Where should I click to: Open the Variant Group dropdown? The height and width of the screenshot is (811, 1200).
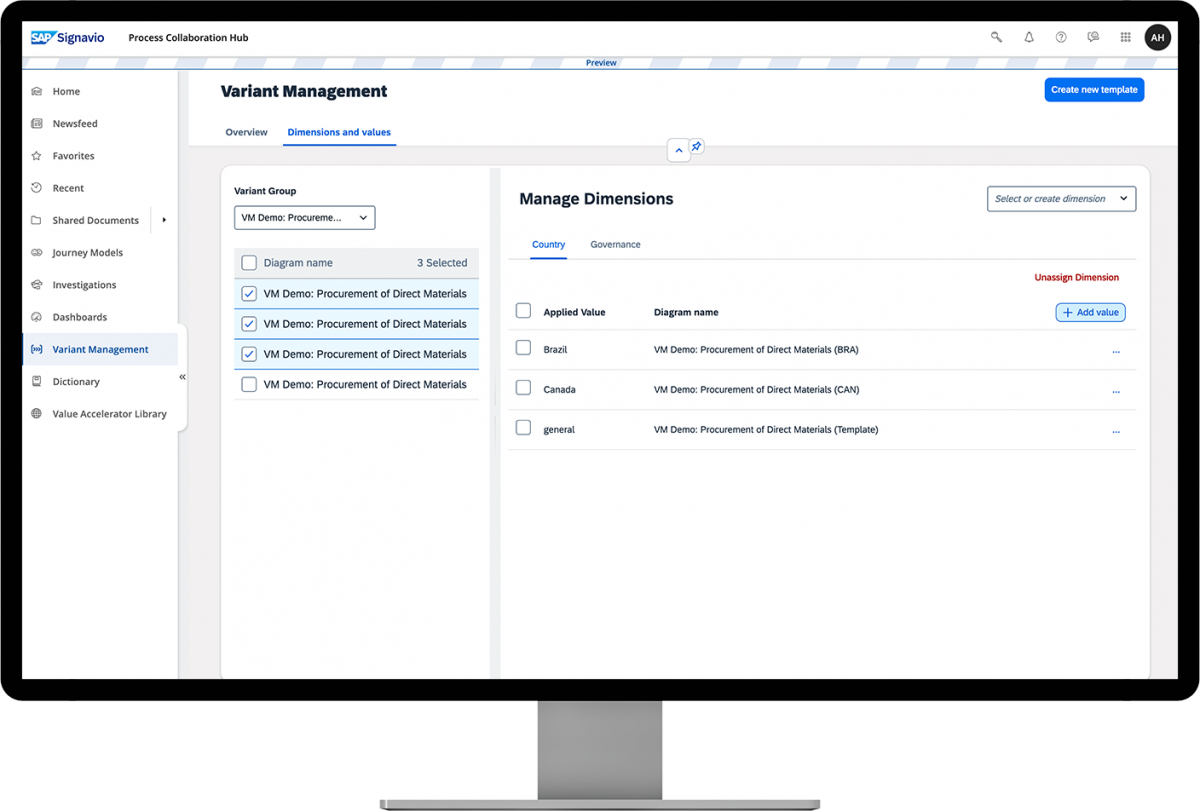pyautogui.click(x=304, y=217)
